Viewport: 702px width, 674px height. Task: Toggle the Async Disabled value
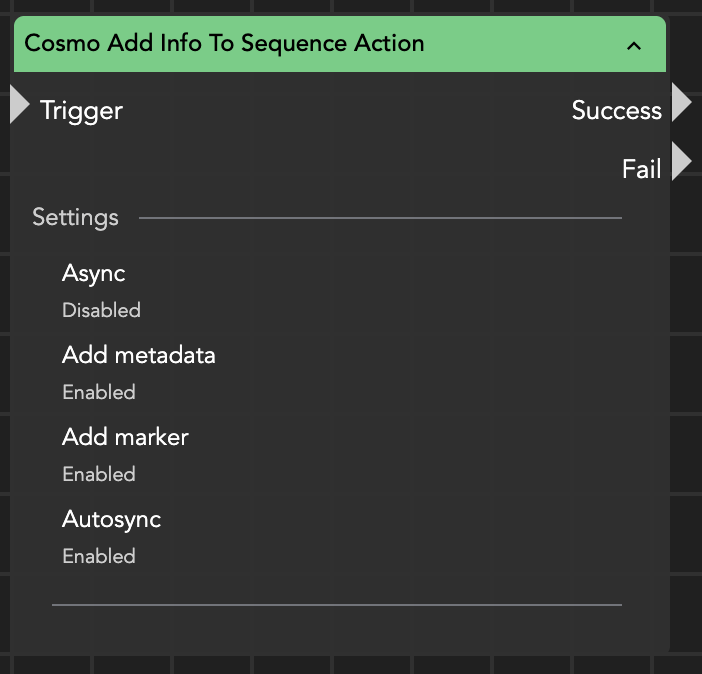pyautogui.click(x=101, y=310)
